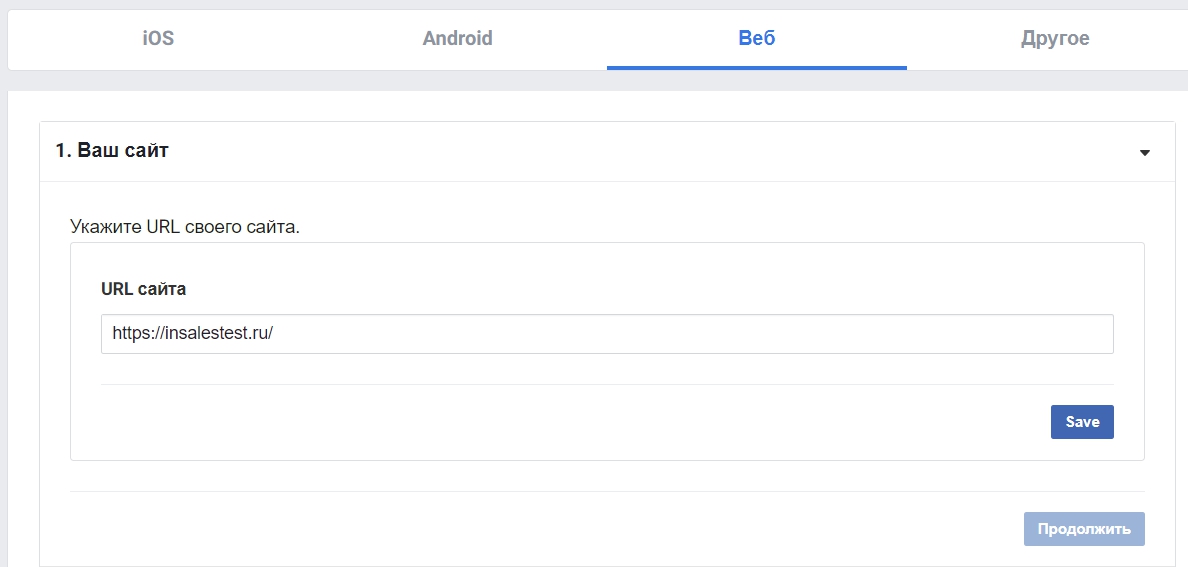Screen dimensions: 1188x567
Task: Click the word 'сайта' in the field label
Action: (x=161, y=289)
